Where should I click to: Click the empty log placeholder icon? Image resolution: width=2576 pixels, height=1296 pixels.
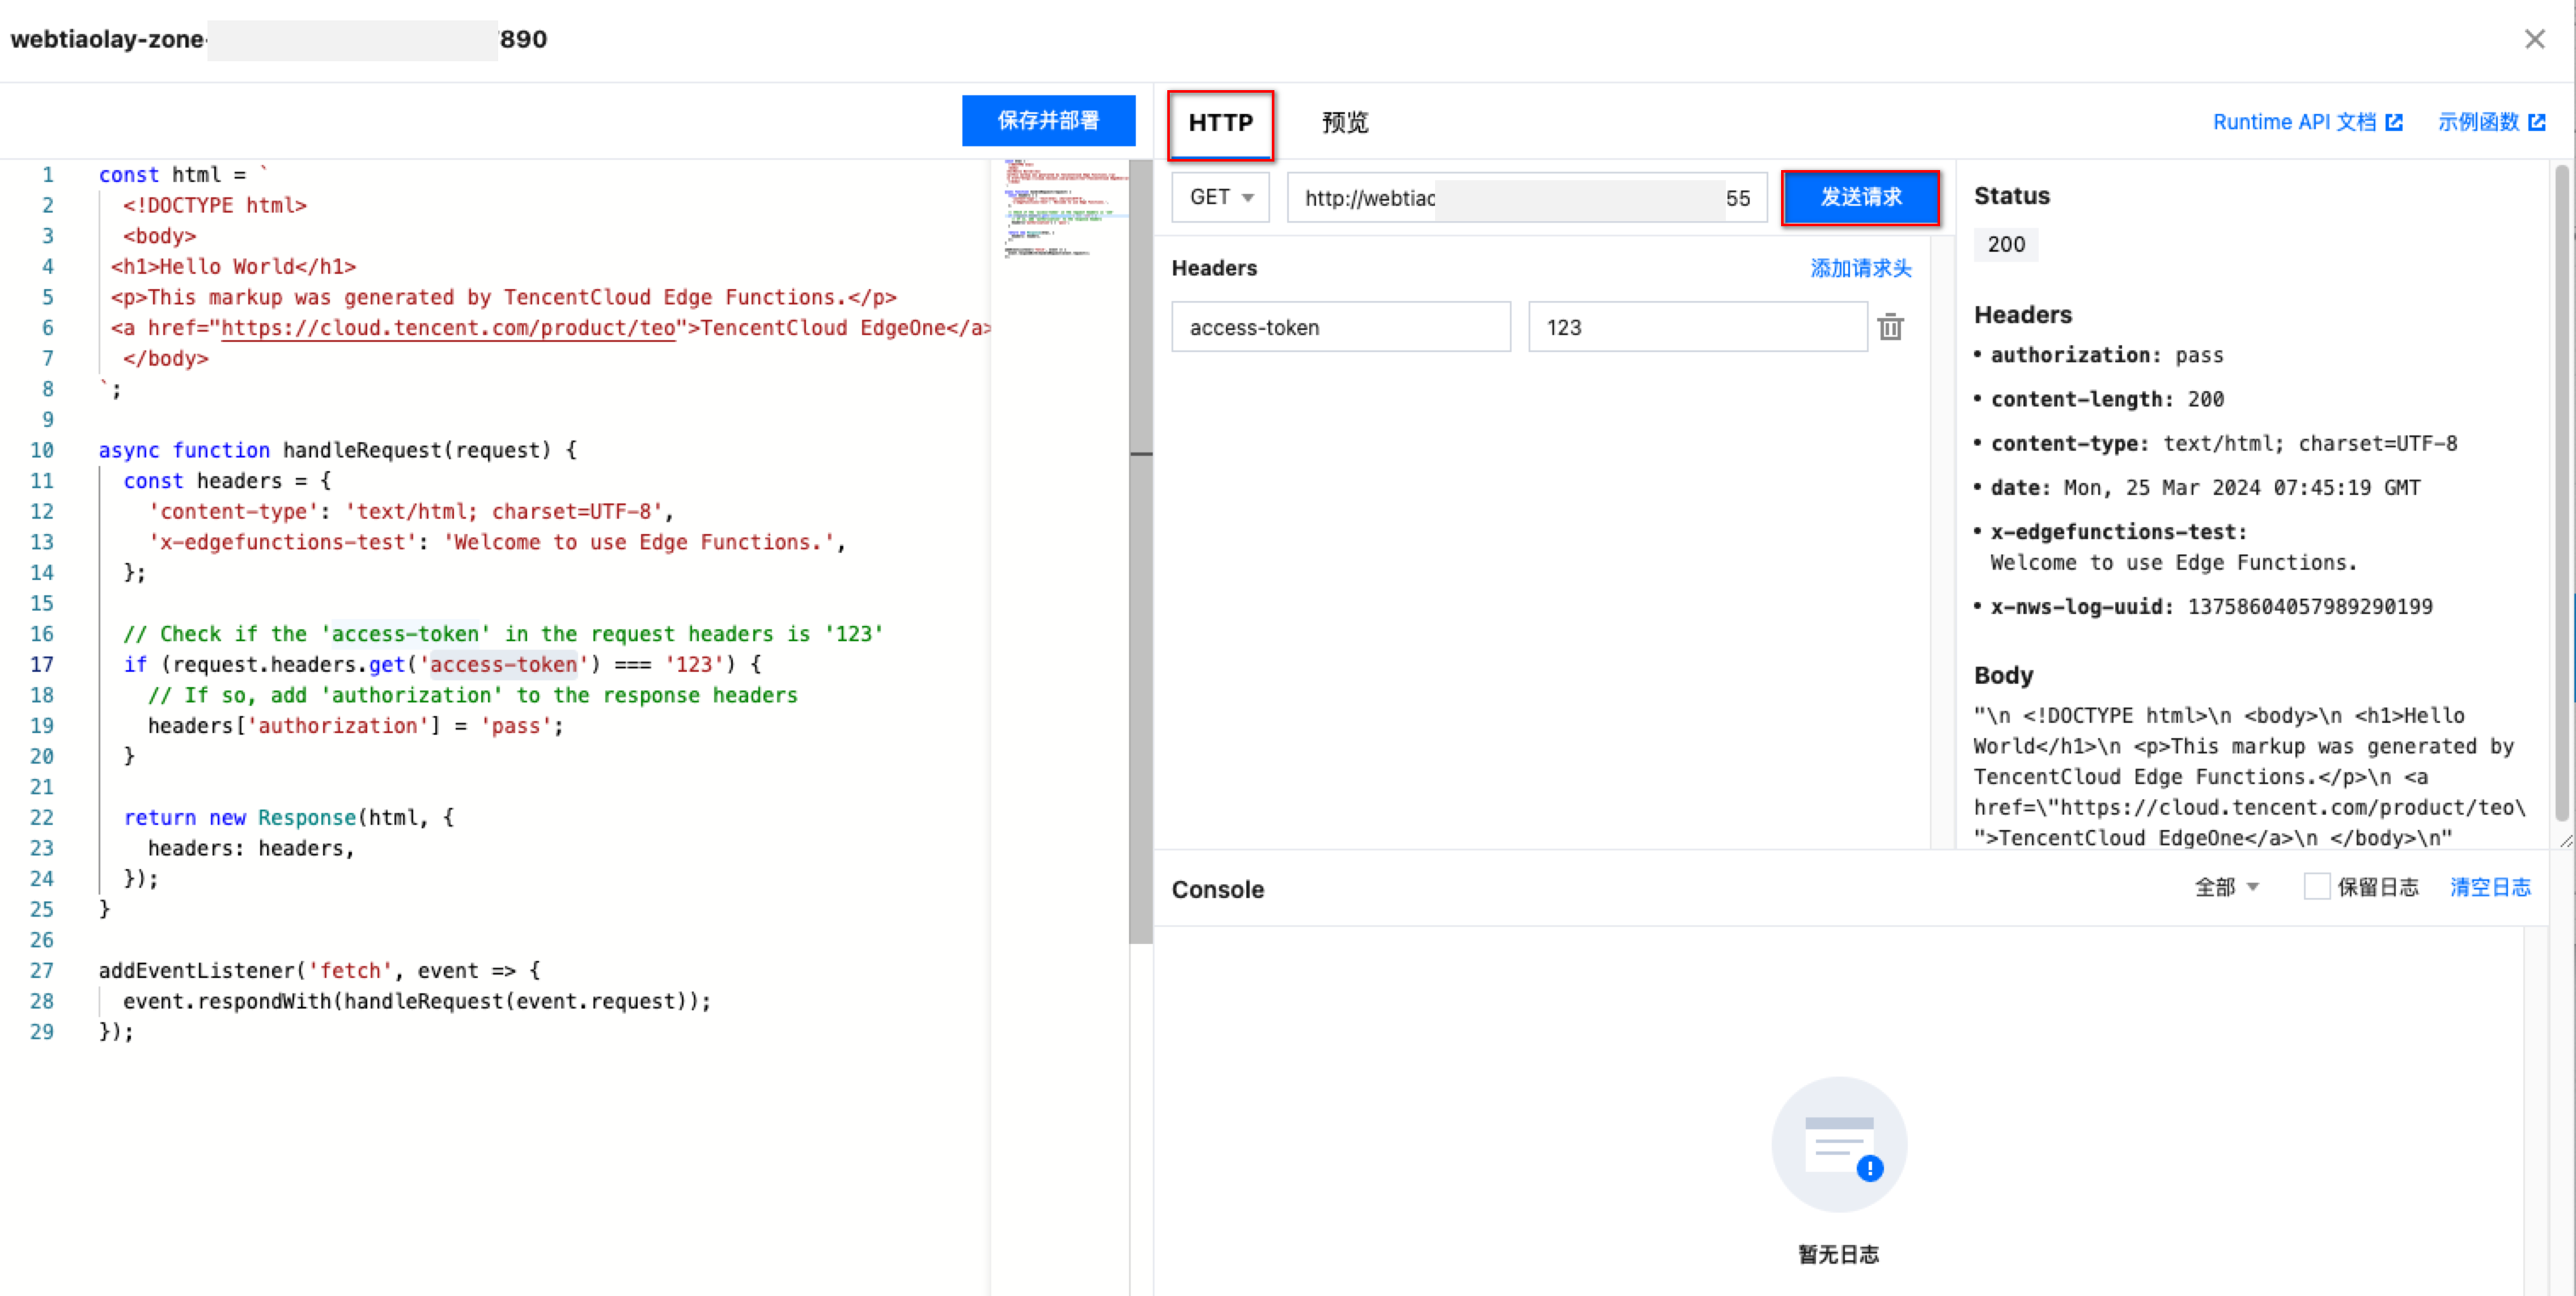point(1838,1144)
